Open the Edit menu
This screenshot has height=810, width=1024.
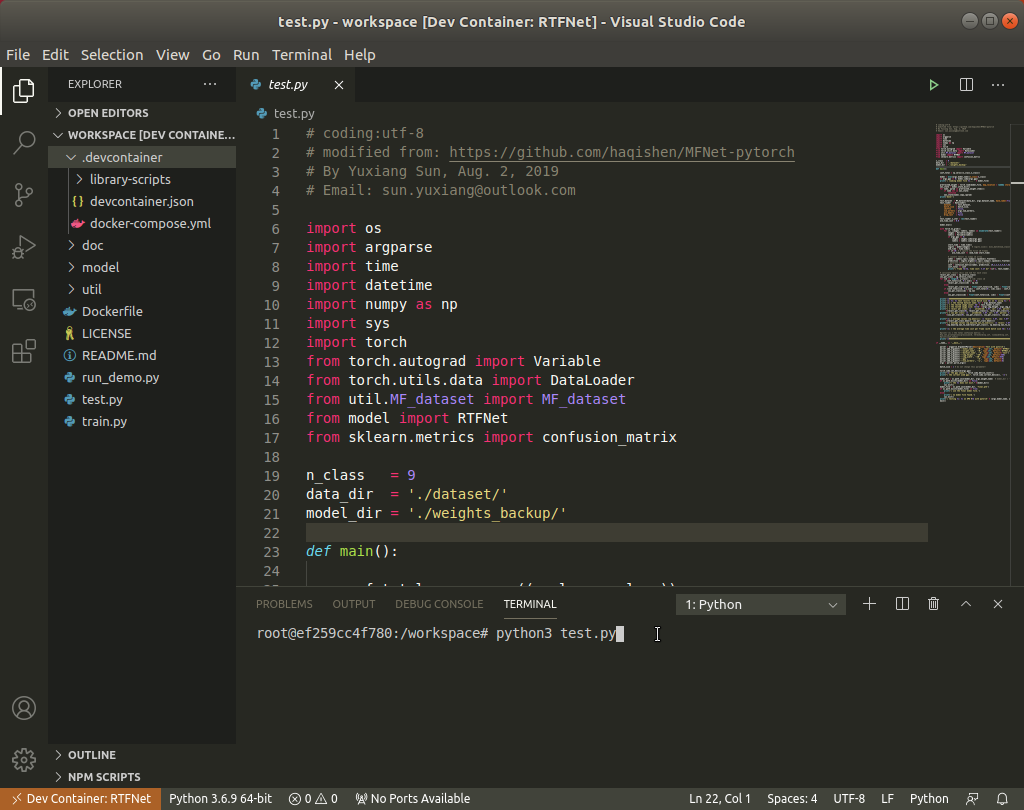[x=56, y=55]
